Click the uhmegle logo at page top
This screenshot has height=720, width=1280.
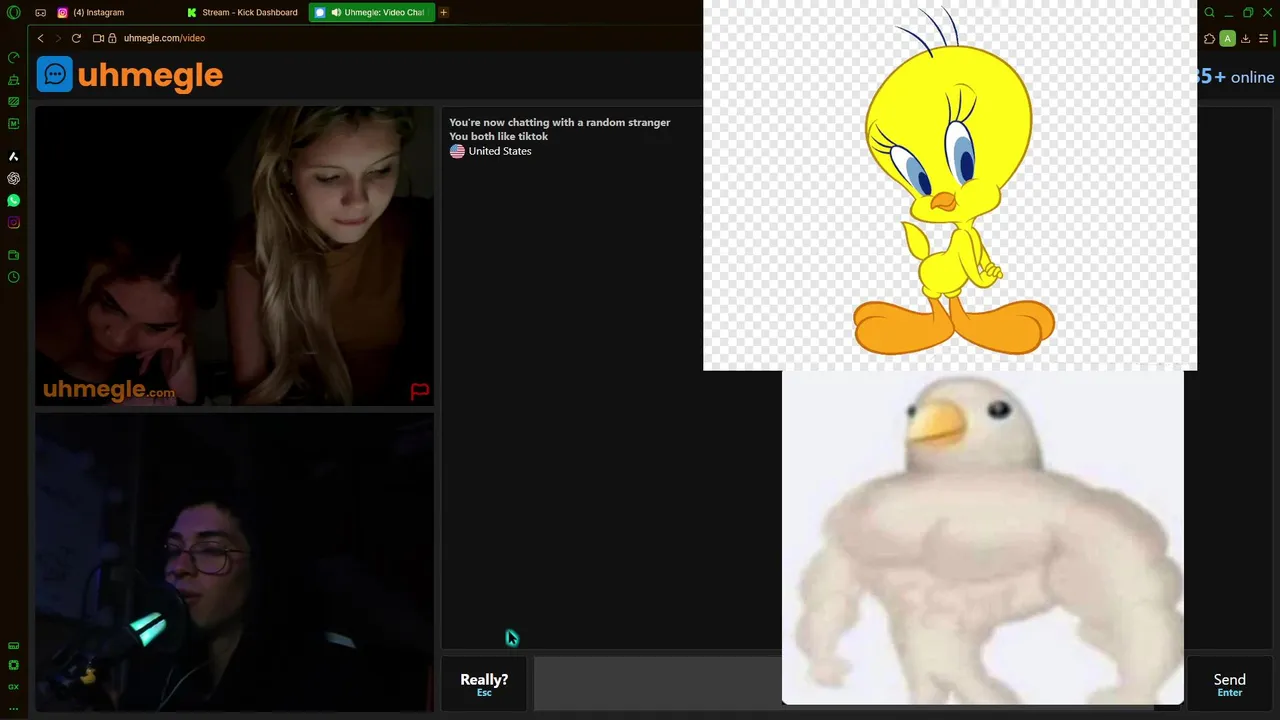(x=130, y=75)
